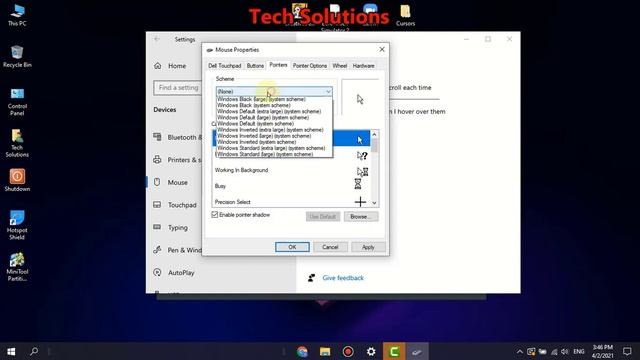Screen dimensions: 640x360
Task: Open Printers & scanners in Settings sidebar
Action: (x=177, y=160)
